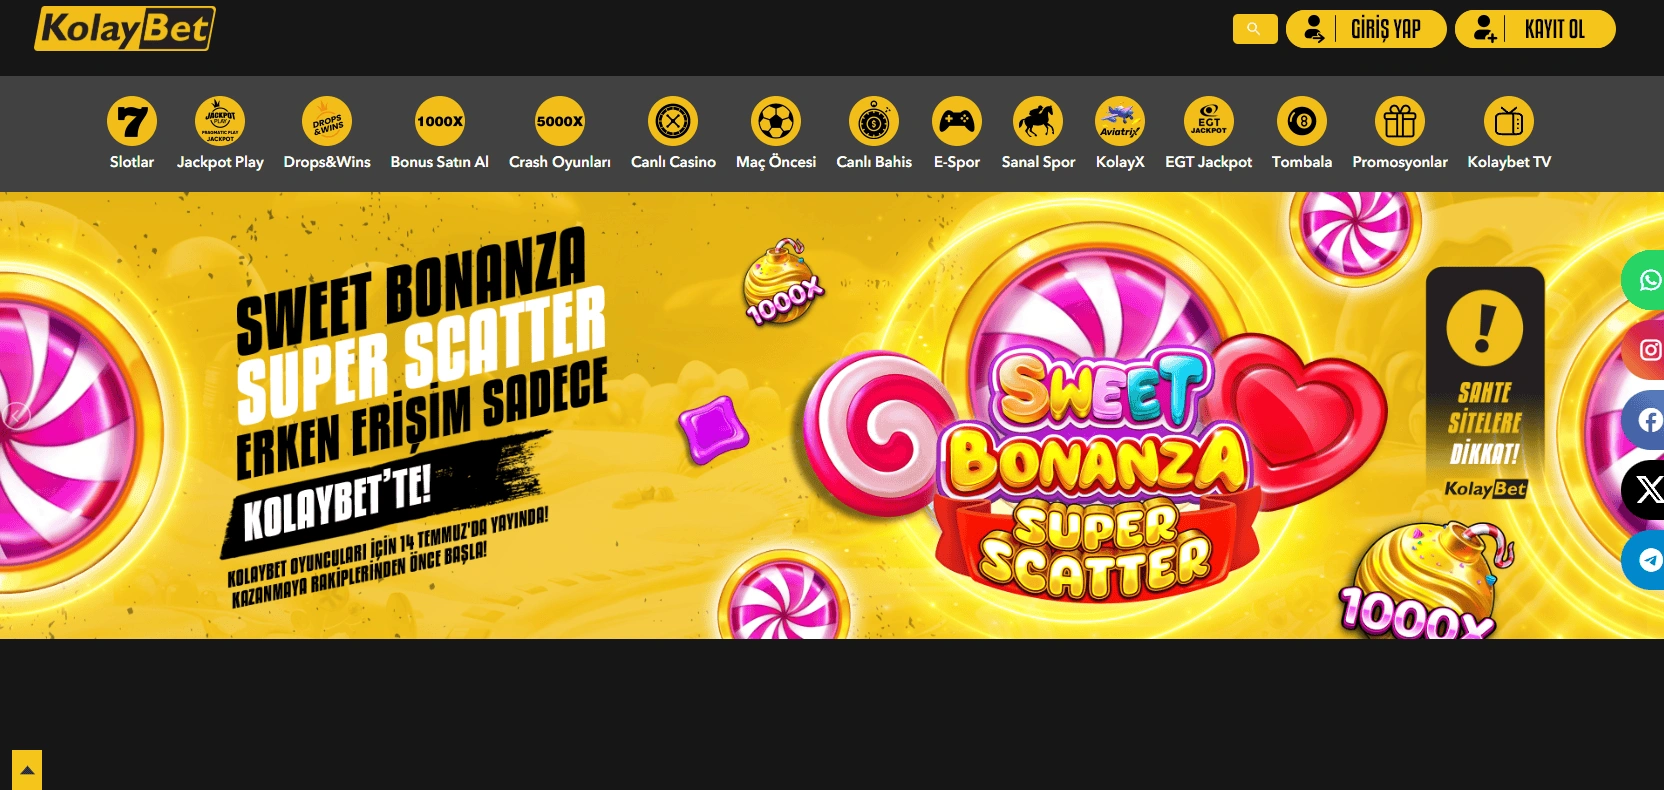1664x790 pixels.
Task: Open Promosyonlar gift box icon
Action: [1400, 121]
